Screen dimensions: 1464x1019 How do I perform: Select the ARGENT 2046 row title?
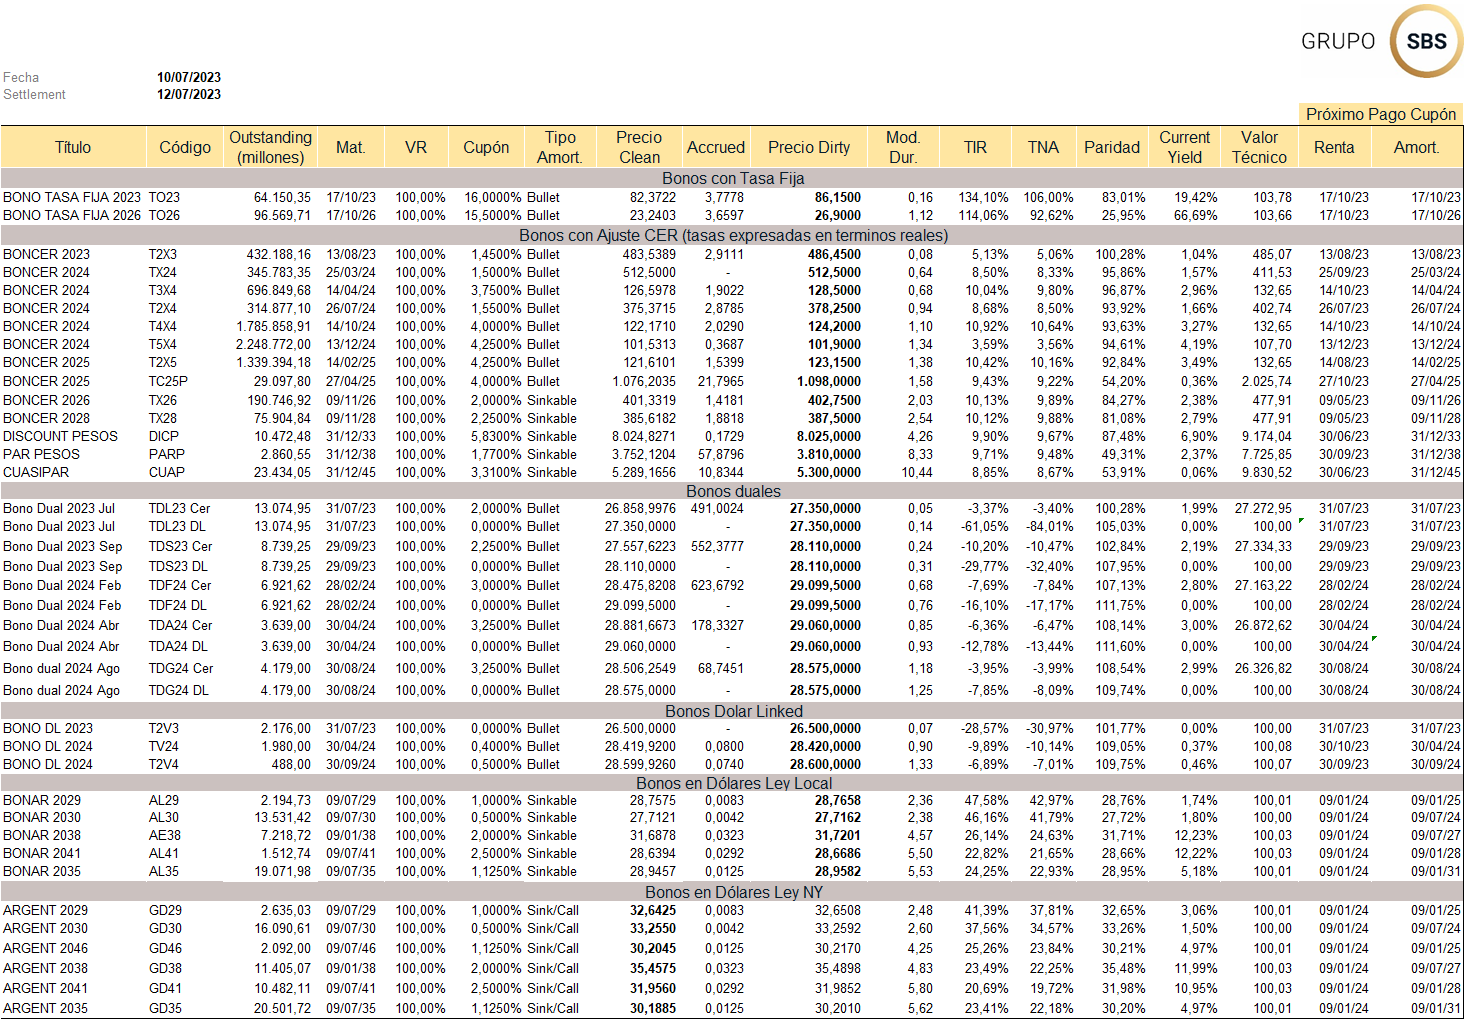tap(45, 948)
